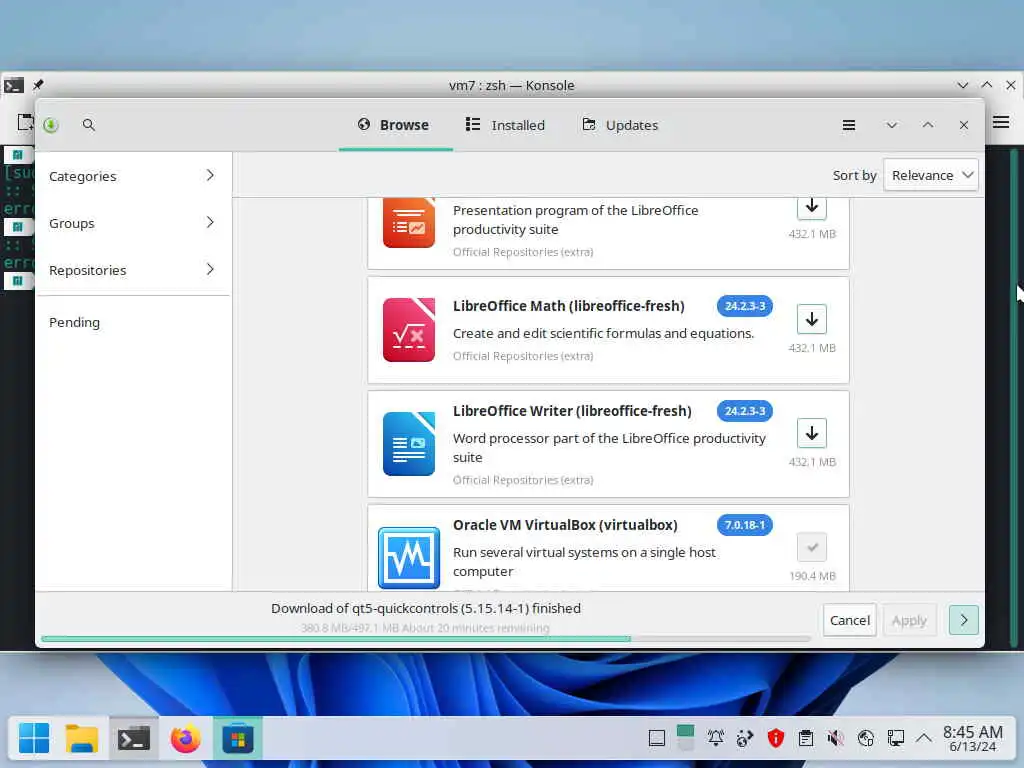The height and width of the screenshot is (768, 1024).
Task: Toggle the installed checkmark for VirtualBox
Action: pyautogui.click(x=812, y=547)
